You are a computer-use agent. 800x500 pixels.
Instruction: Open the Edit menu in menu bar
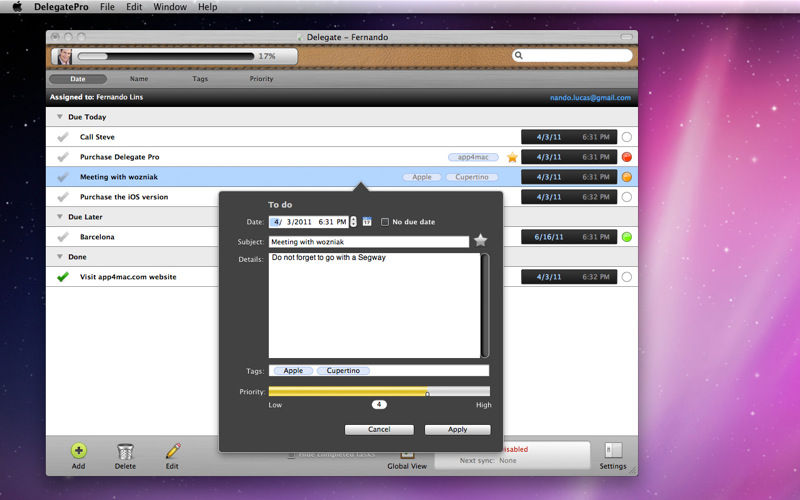pyautogui.click(x=134, y=7)
